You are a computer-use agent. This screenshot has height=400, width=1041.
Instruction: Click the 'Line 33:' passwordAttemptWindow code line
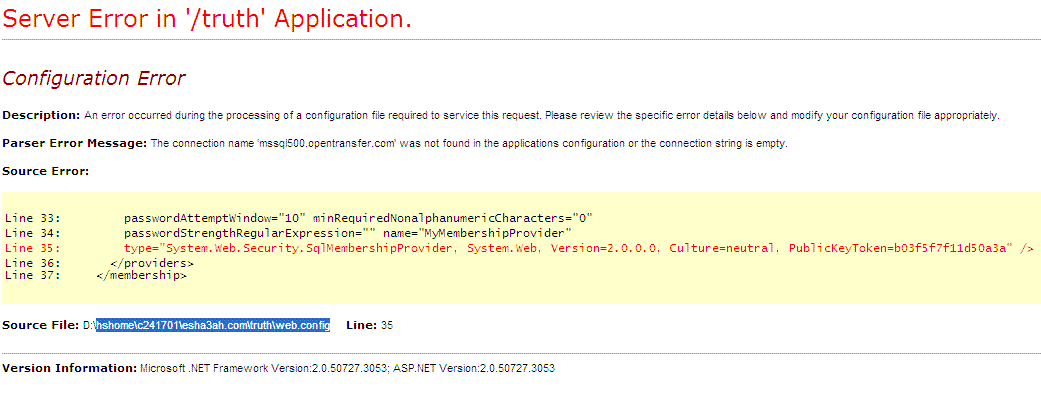coord(298,217)
